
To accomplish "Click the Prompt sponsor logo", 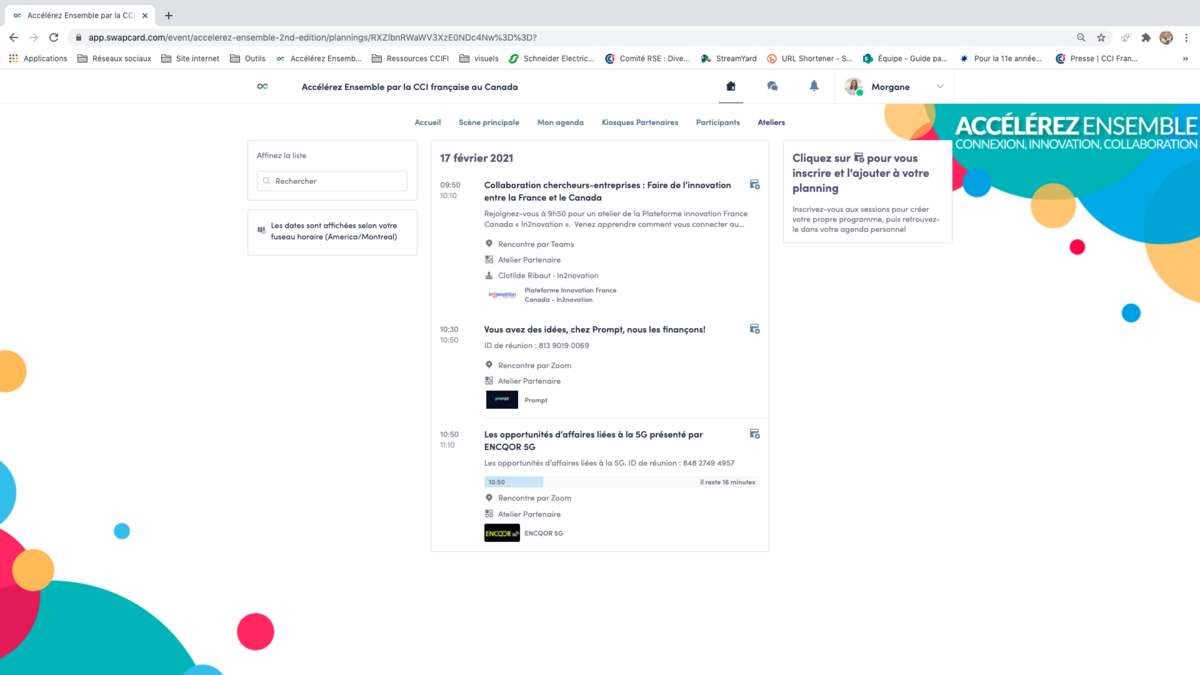I will pos(502,400).
